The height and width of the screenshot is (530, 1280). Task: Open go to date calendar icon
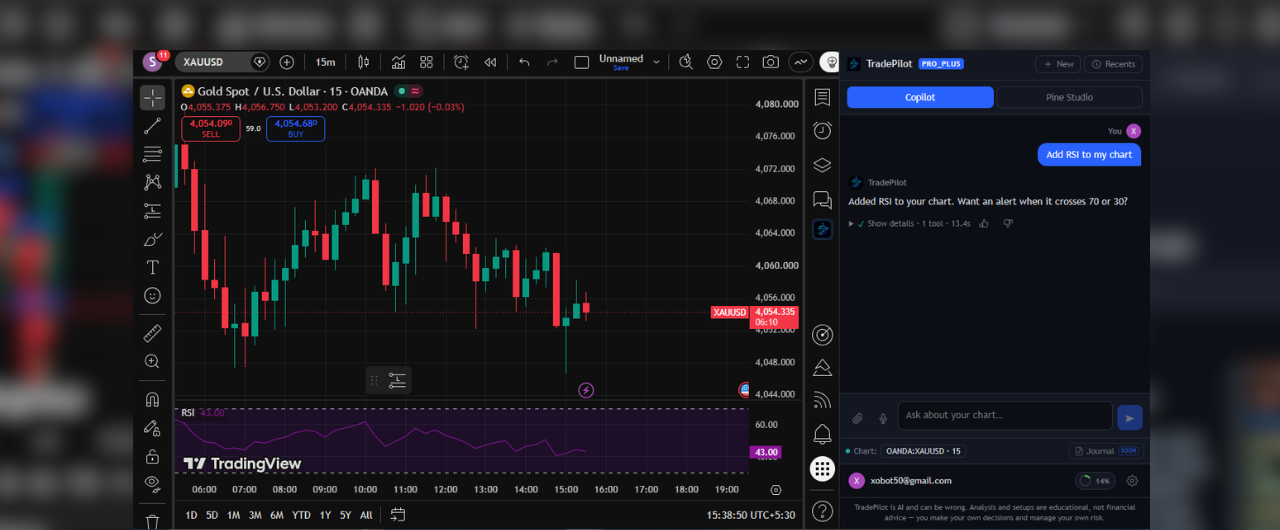397,515
